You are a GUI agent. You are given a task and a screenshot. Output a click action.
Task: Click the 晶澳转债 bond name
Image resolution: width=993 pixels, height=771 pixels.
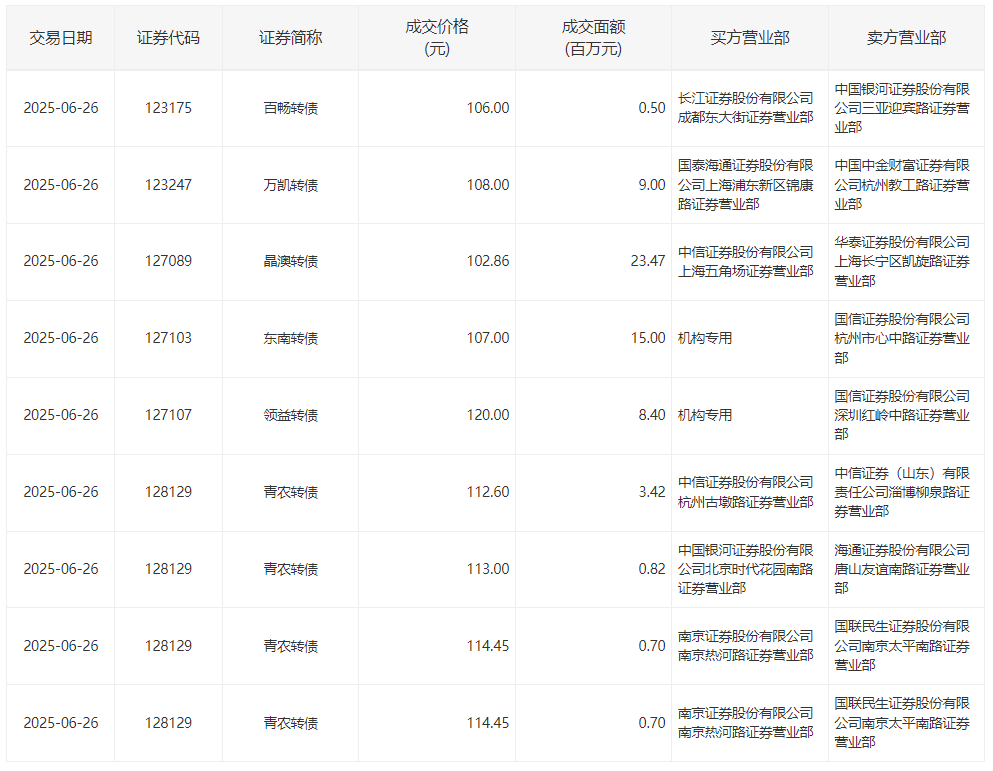tap(290, 261)
